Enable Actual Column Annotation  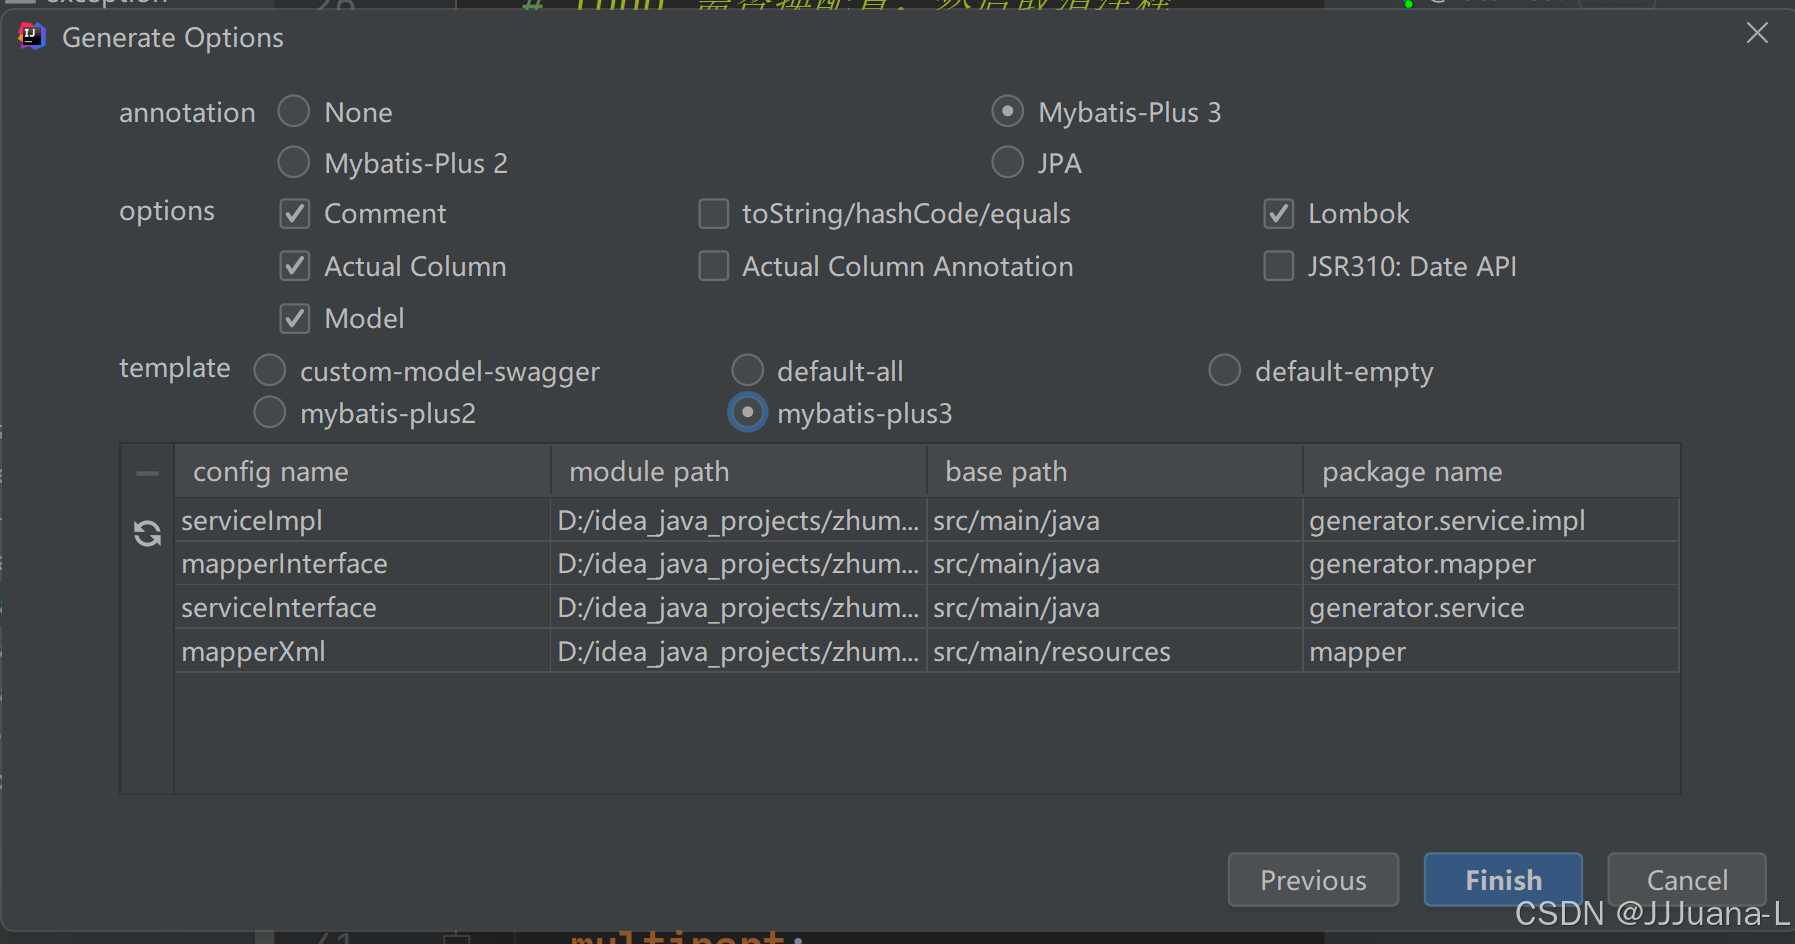point(713,265)
